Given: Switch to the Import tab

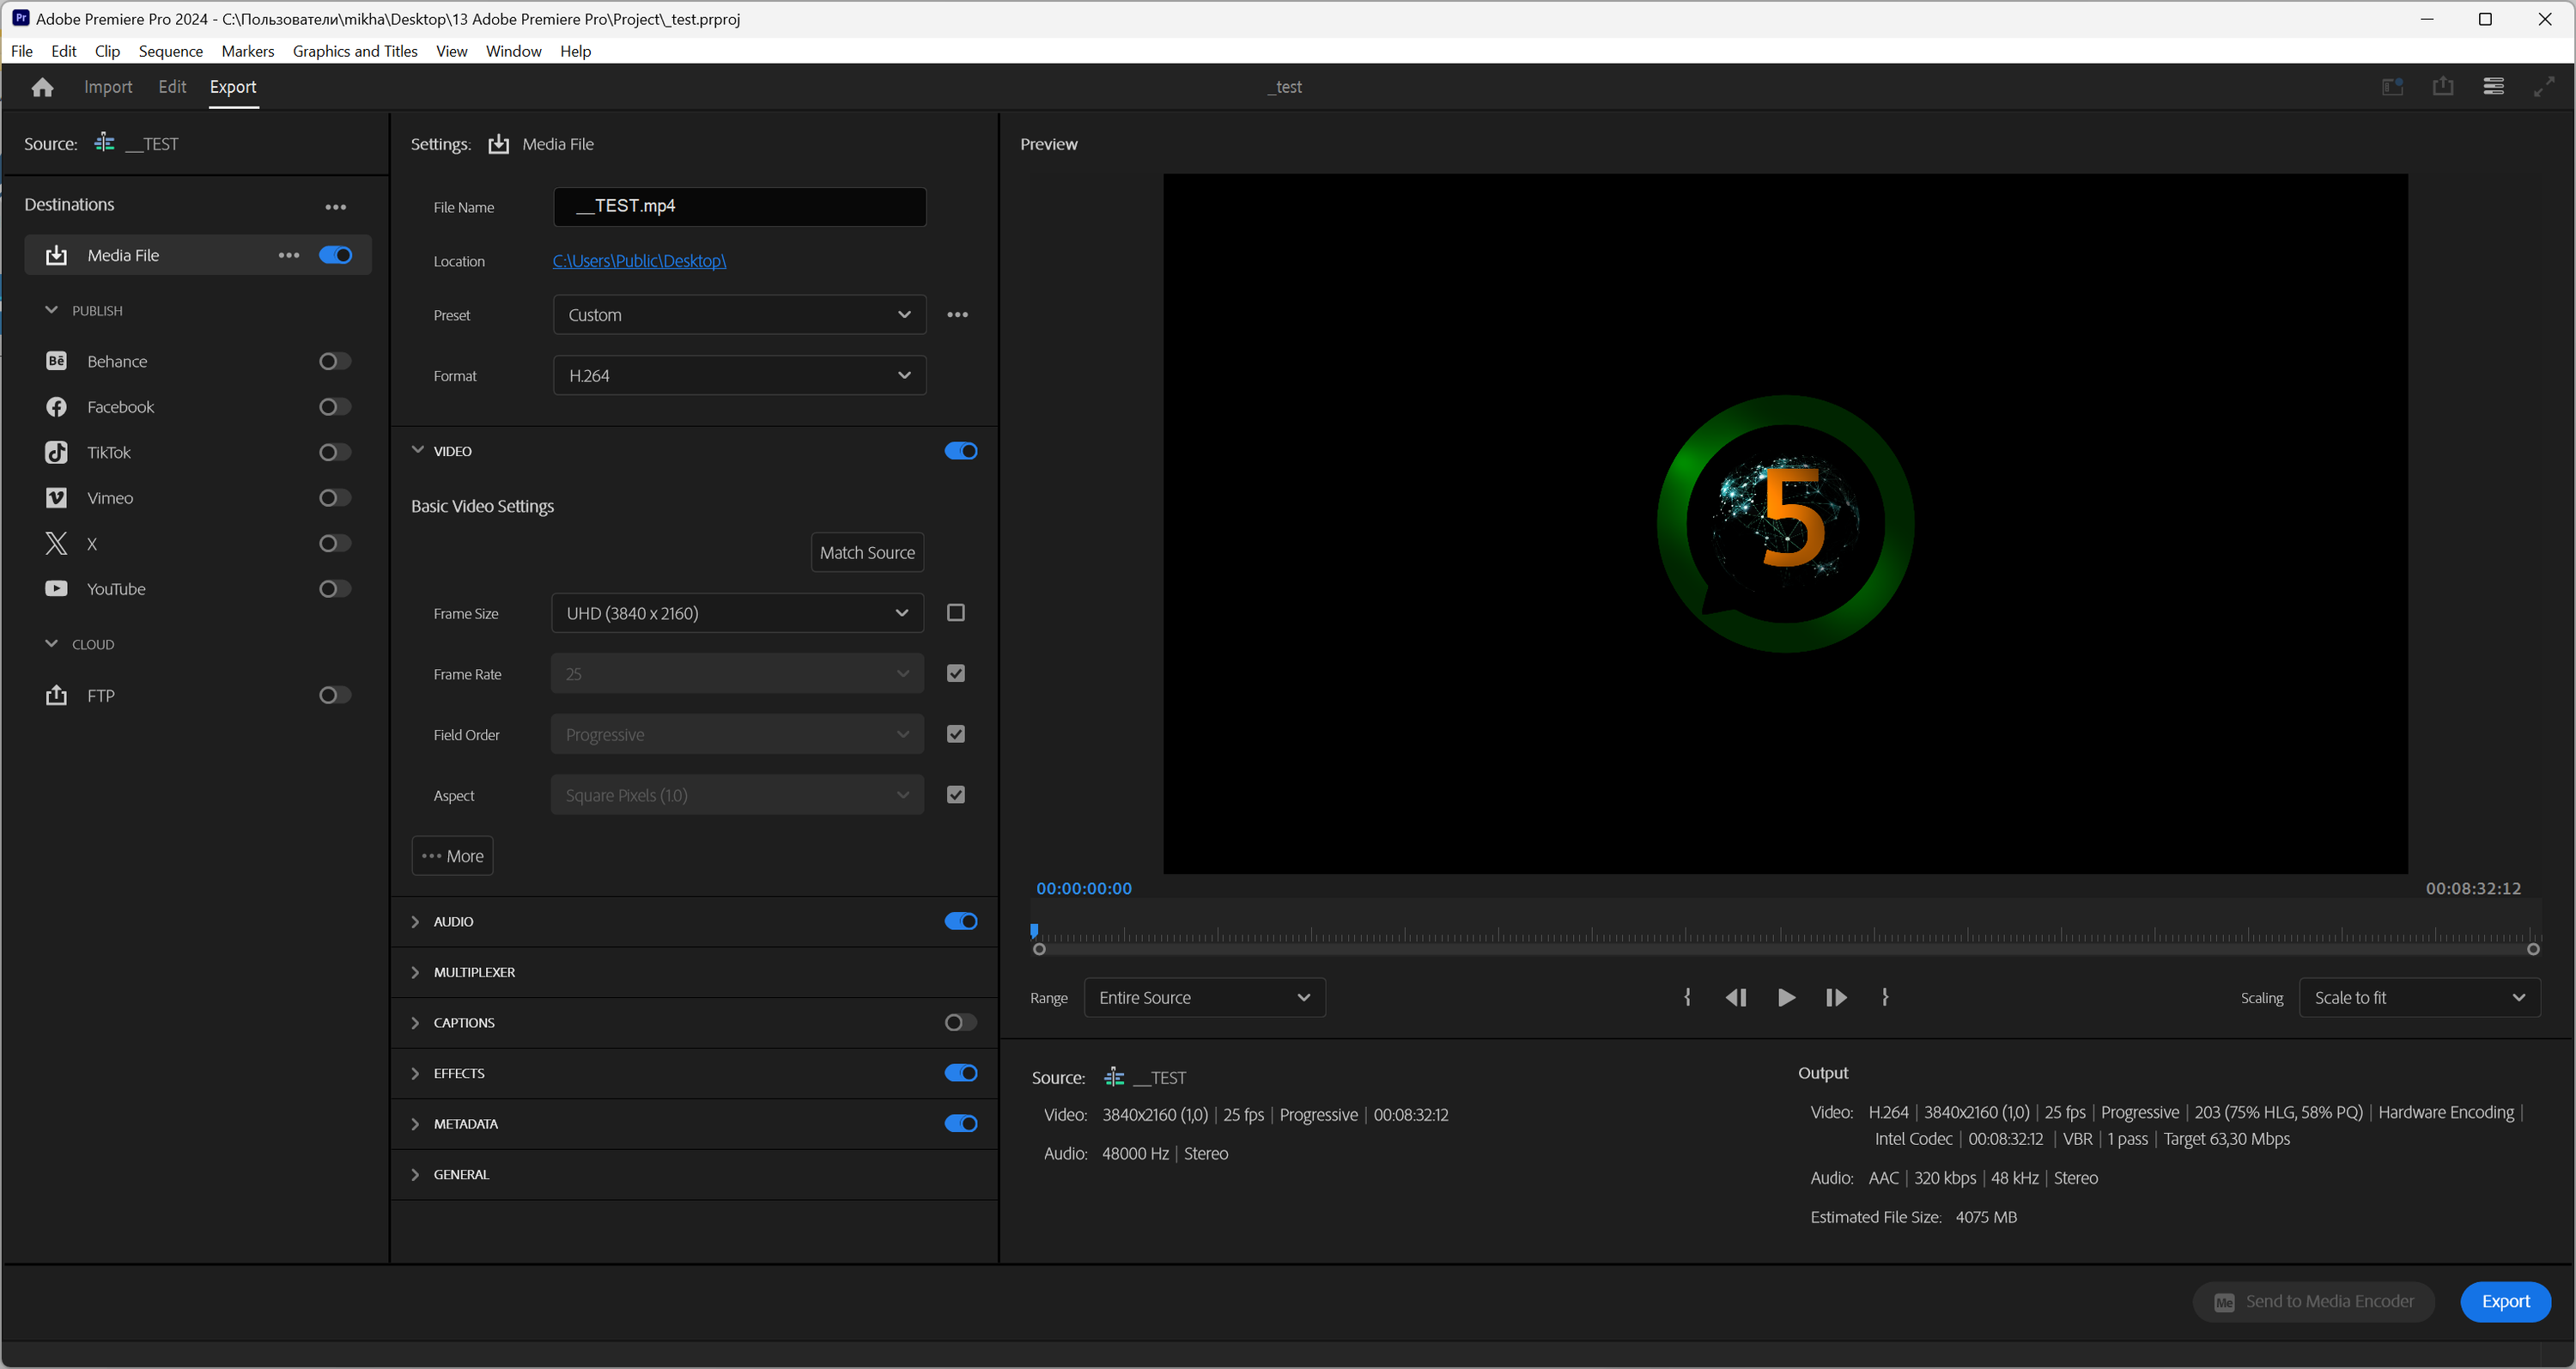Looking at the screenshot, I should tap(108, 87).
